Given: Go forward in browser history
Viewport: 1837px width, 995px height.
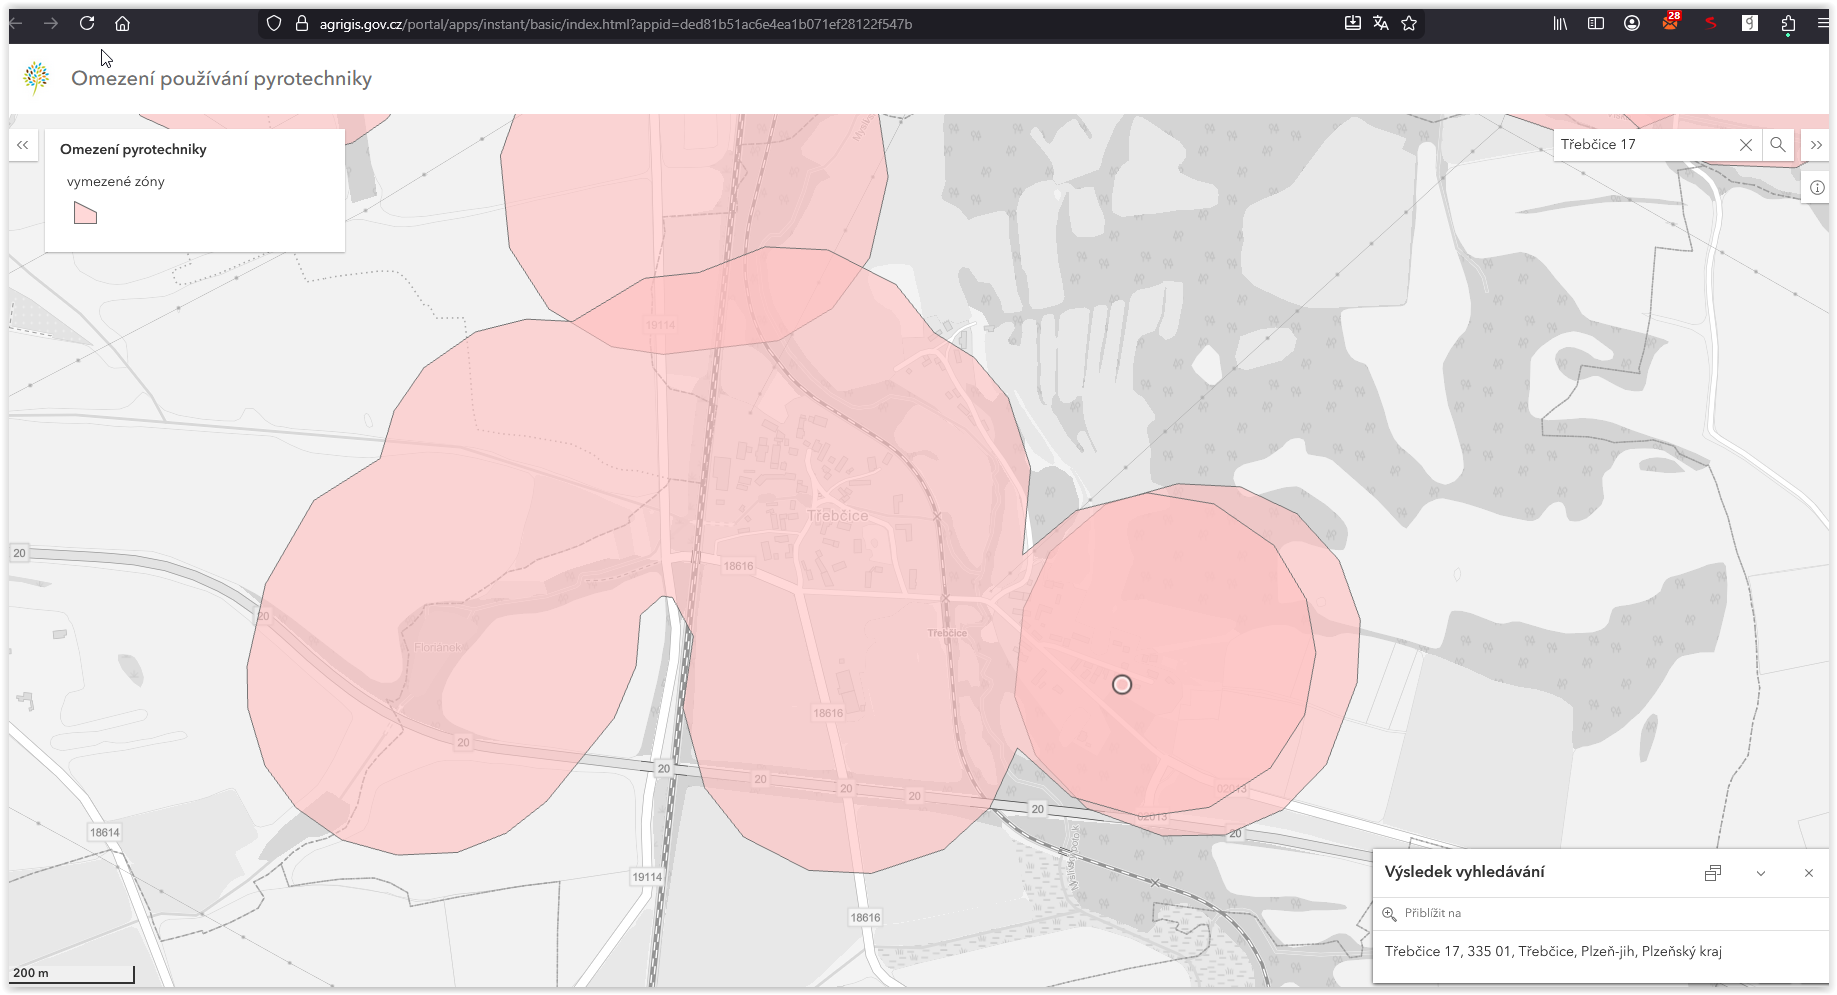Looking at the screenshot, I should (x=51, y=23).
